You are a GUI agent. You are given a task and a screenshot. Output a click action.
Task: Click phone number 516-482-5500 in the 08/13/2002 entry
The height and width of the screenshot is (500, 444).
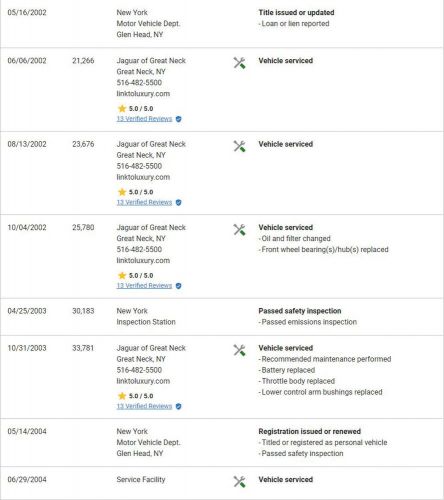coord(139,166)
